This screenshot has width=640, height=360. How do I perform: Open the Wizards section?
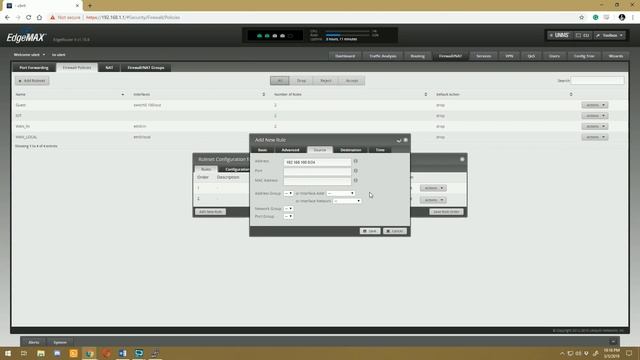coord(616,56)
